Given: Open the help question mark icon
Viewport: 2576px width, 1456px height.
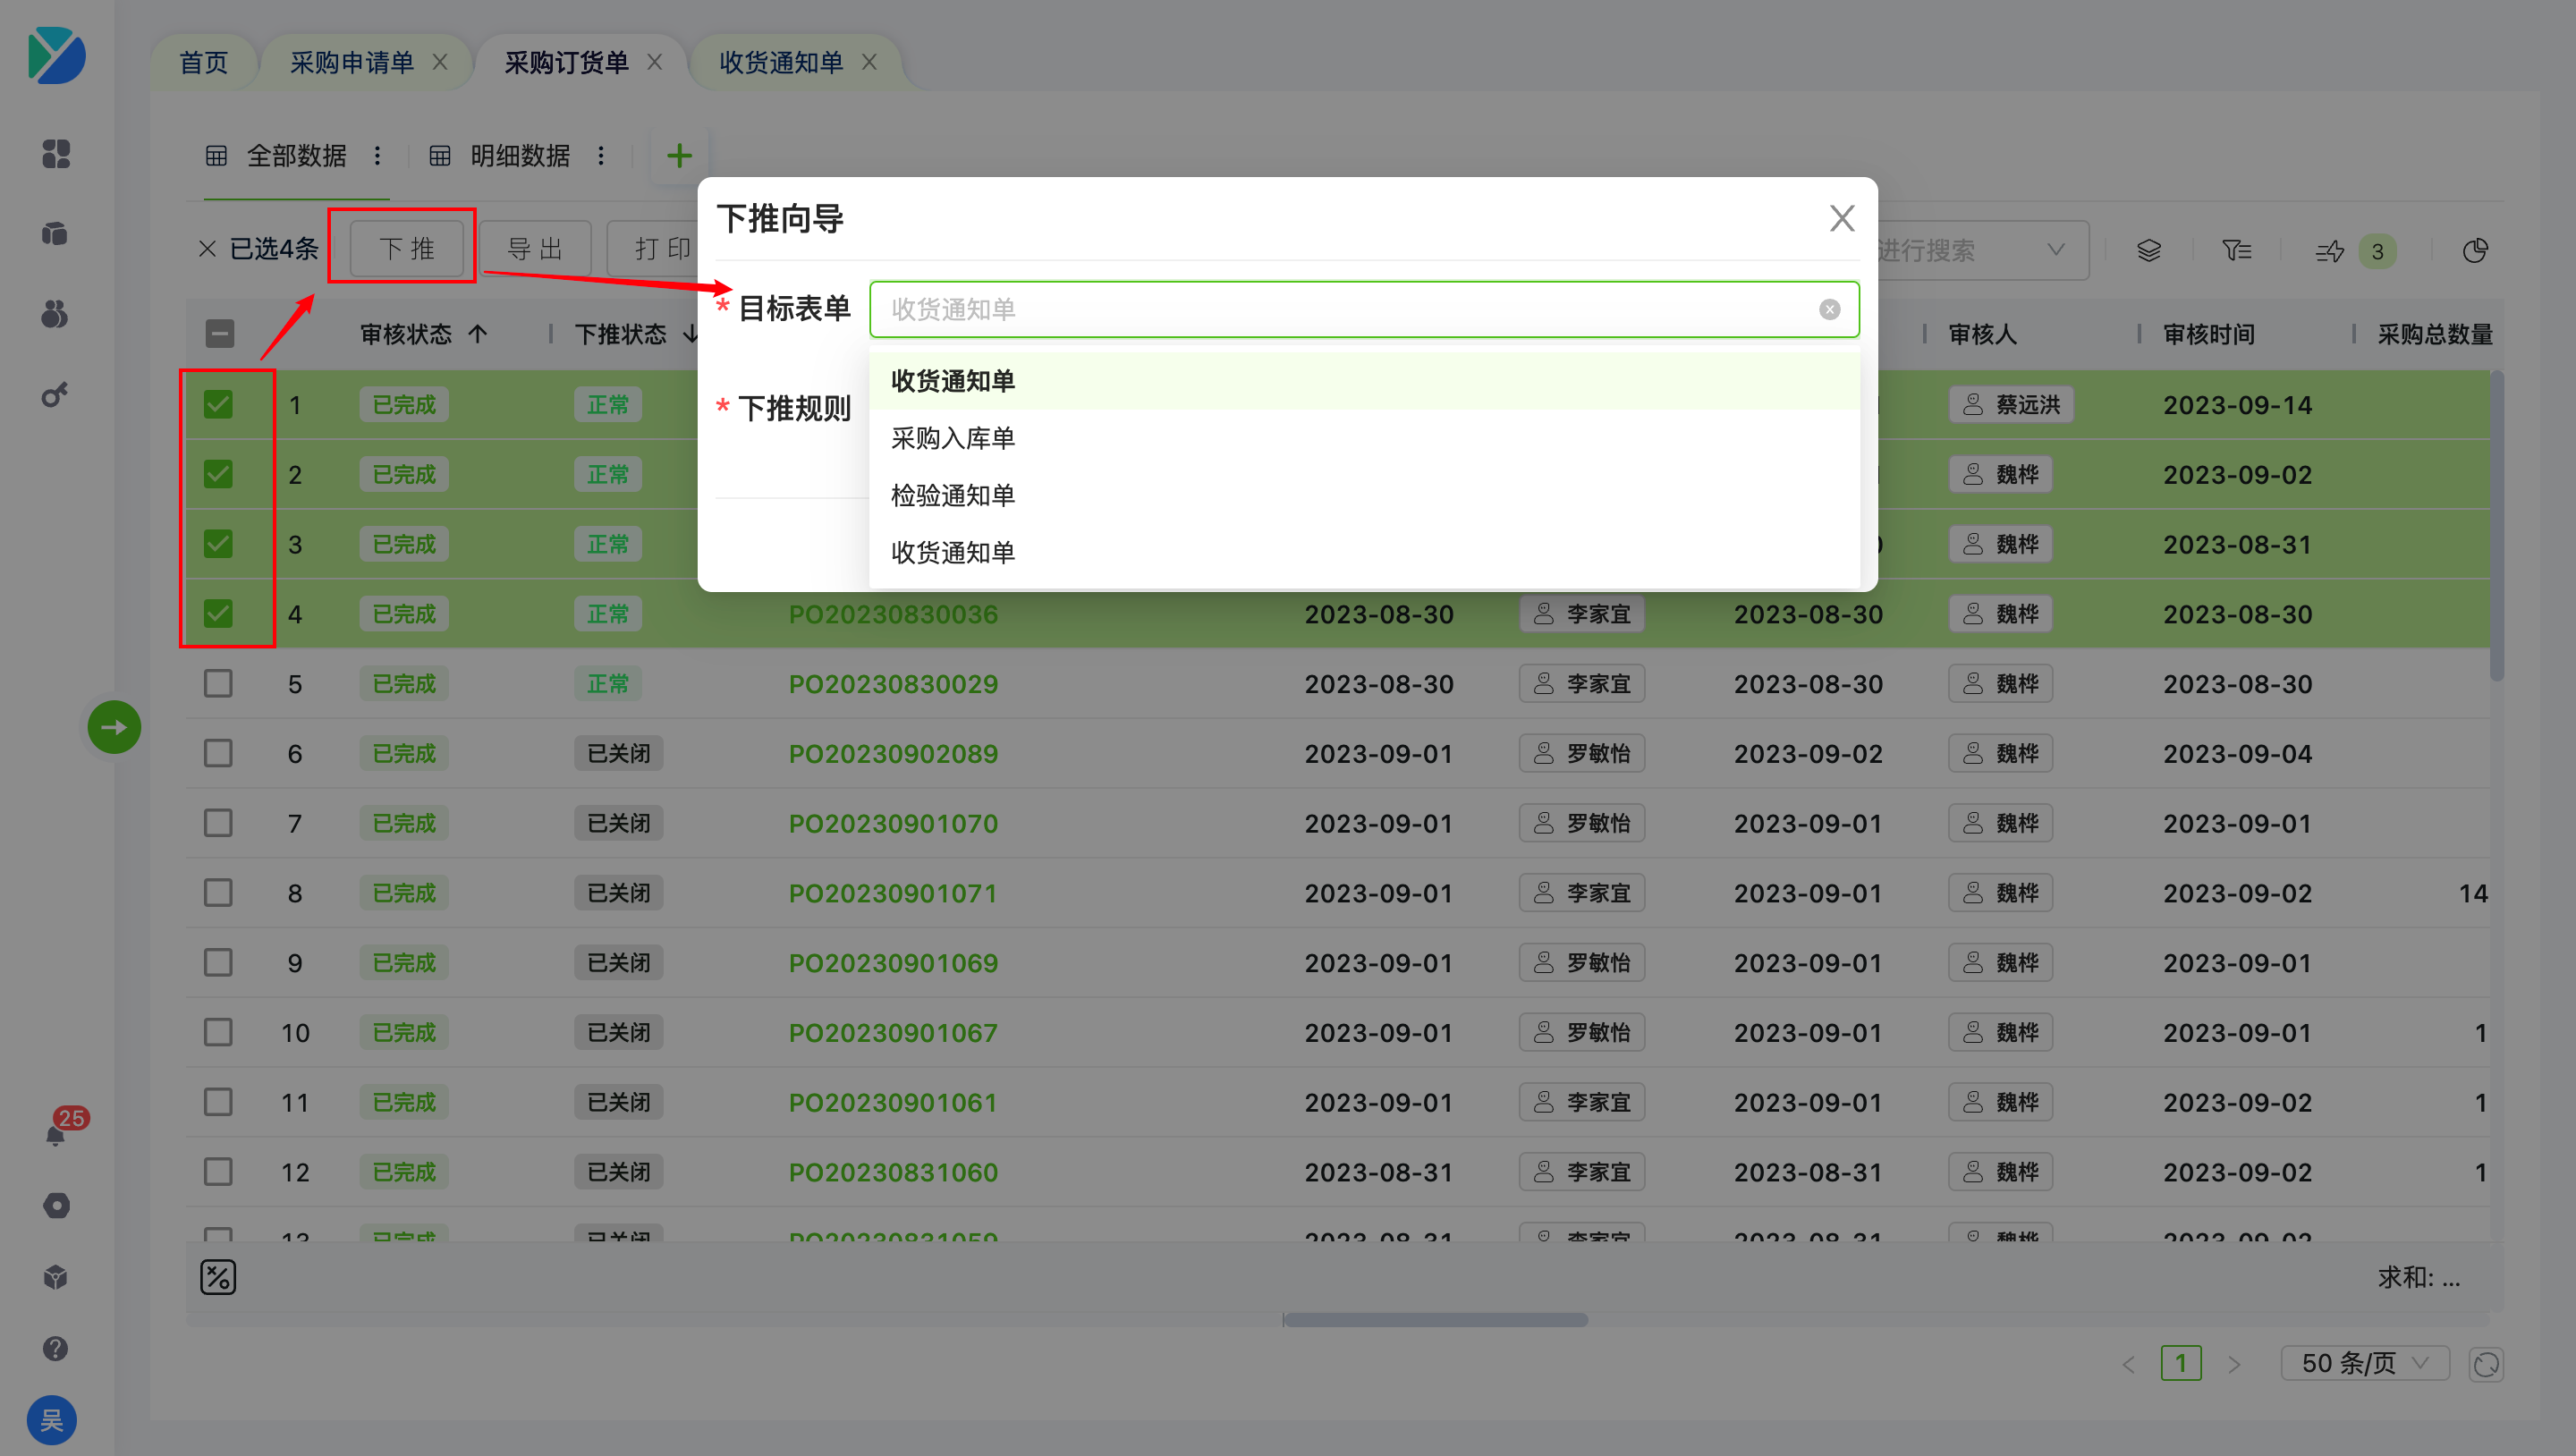Looking at the screenshot, I should tap(56, 1348).
